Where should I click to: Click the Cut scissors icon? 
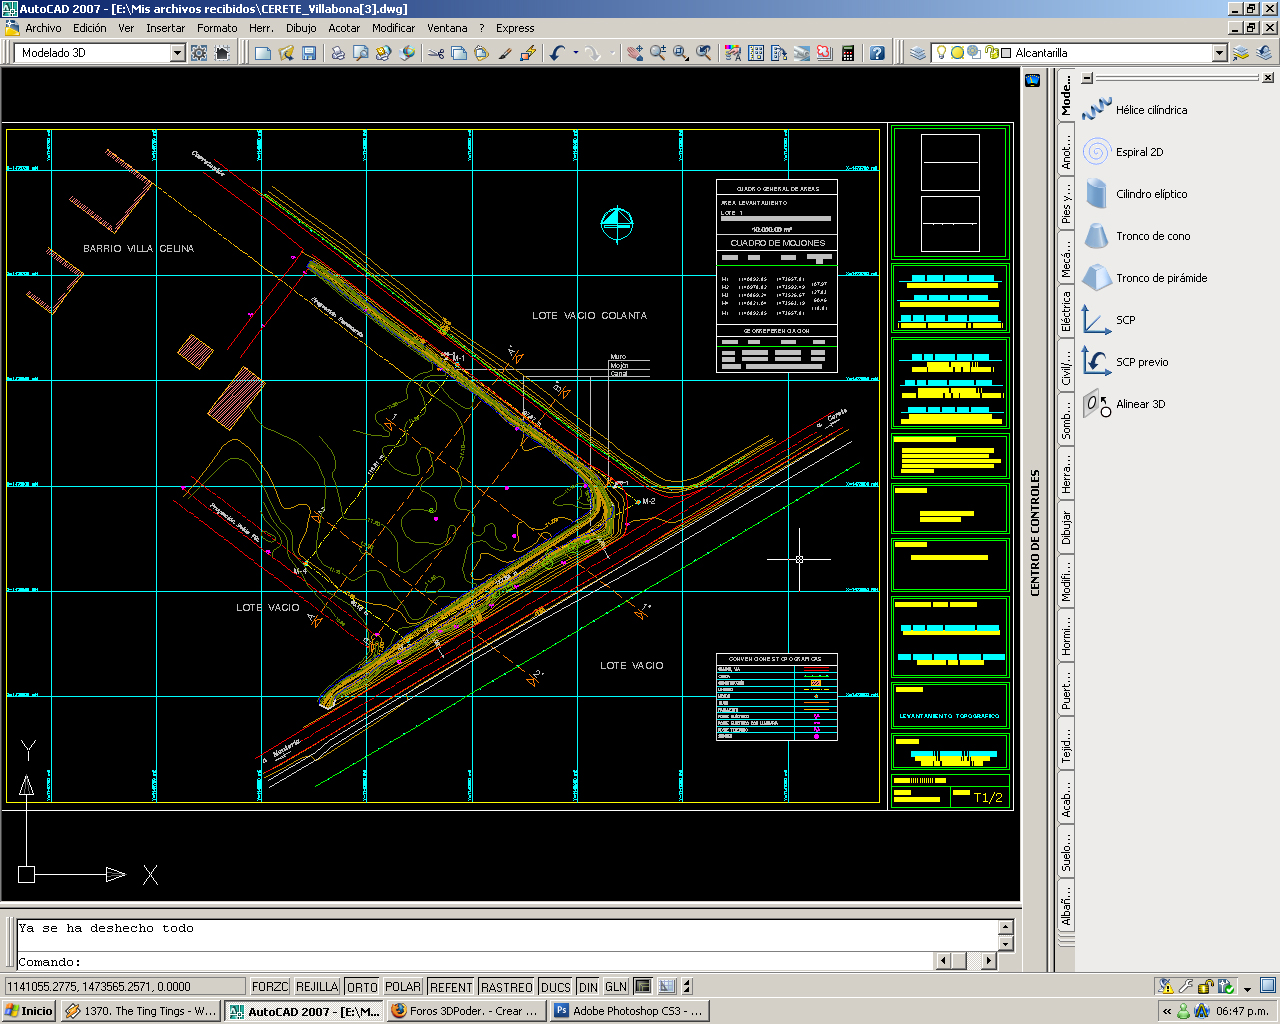(x=436, y=53)
